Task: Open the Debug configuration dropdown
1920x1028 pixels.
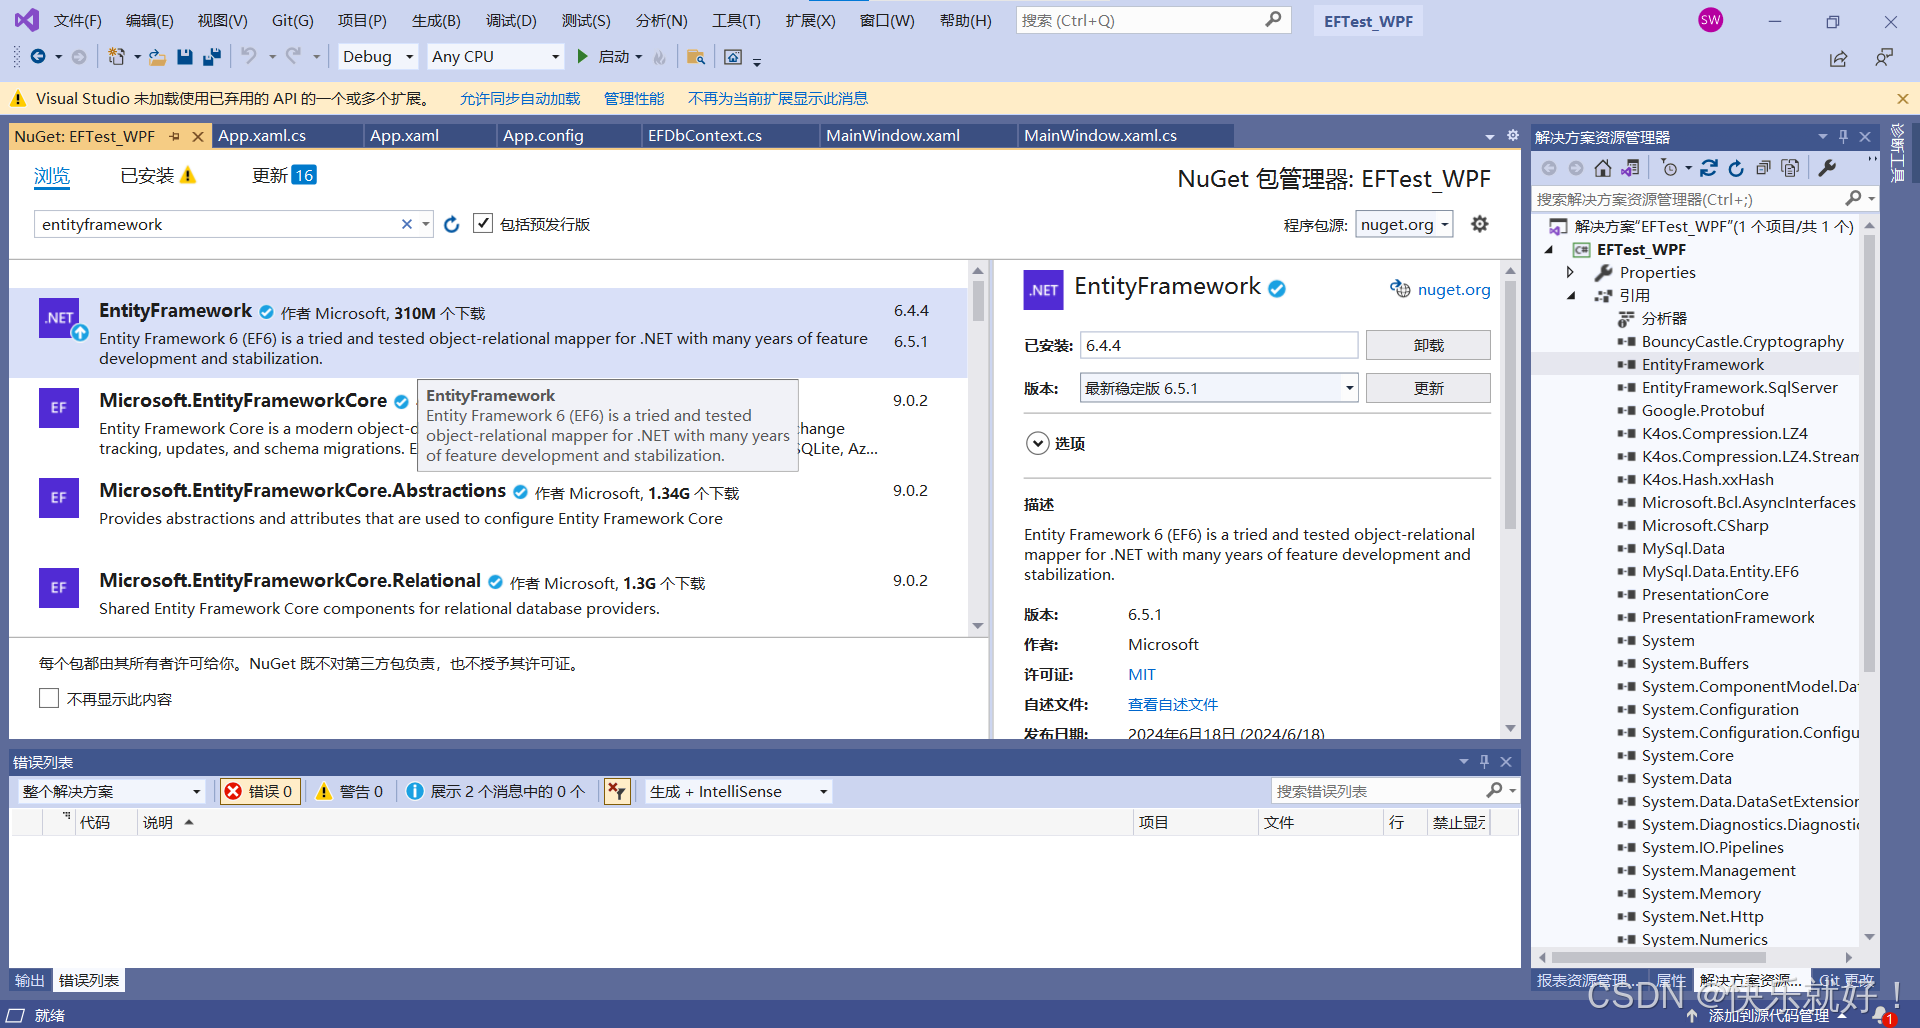Action: tap(378, 57)
